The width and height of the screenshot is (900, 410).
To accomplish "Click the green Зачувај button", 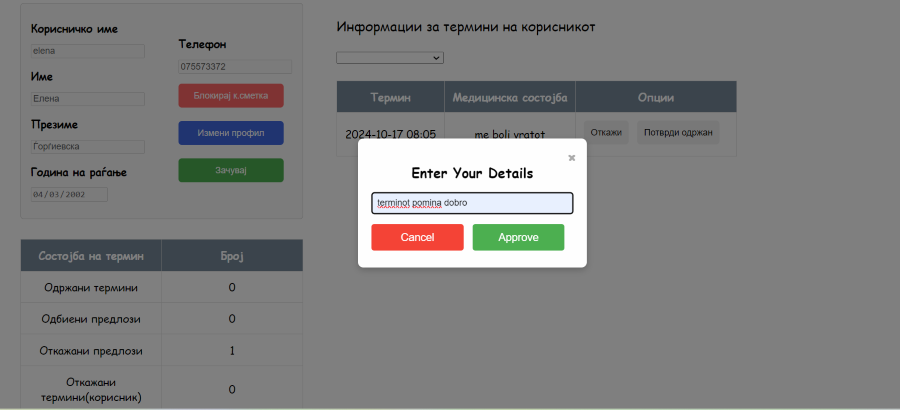I will [231, 170].
